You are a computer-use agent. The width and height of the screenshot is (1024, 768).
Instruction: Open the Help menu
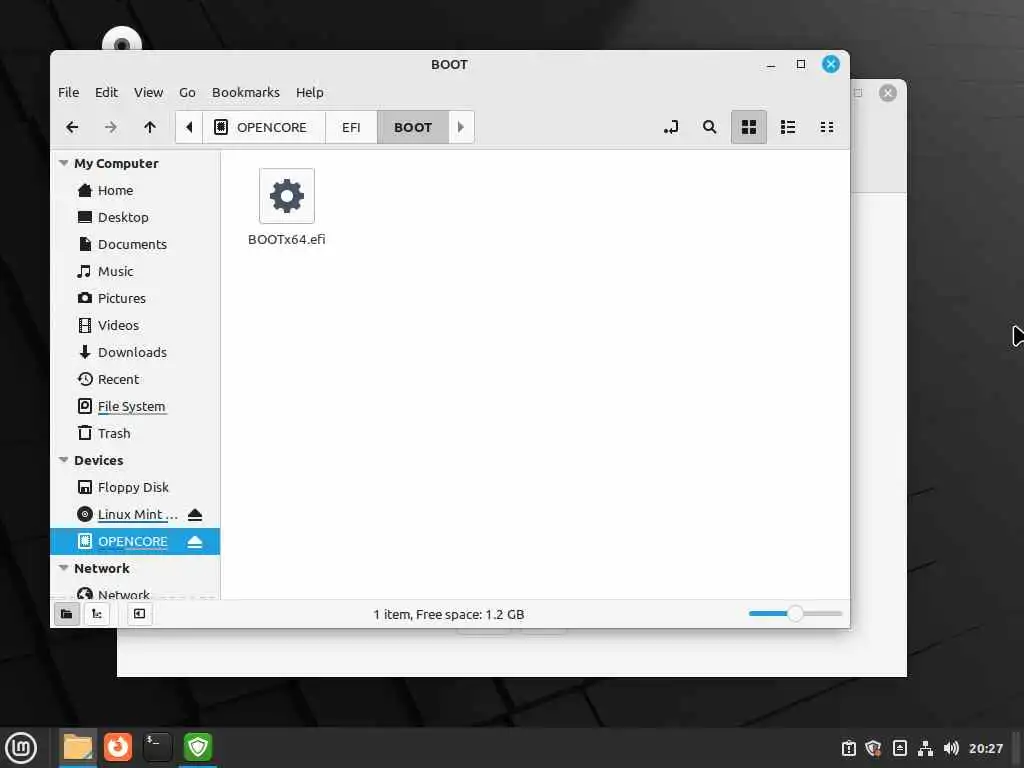click(x=310, y=93)
